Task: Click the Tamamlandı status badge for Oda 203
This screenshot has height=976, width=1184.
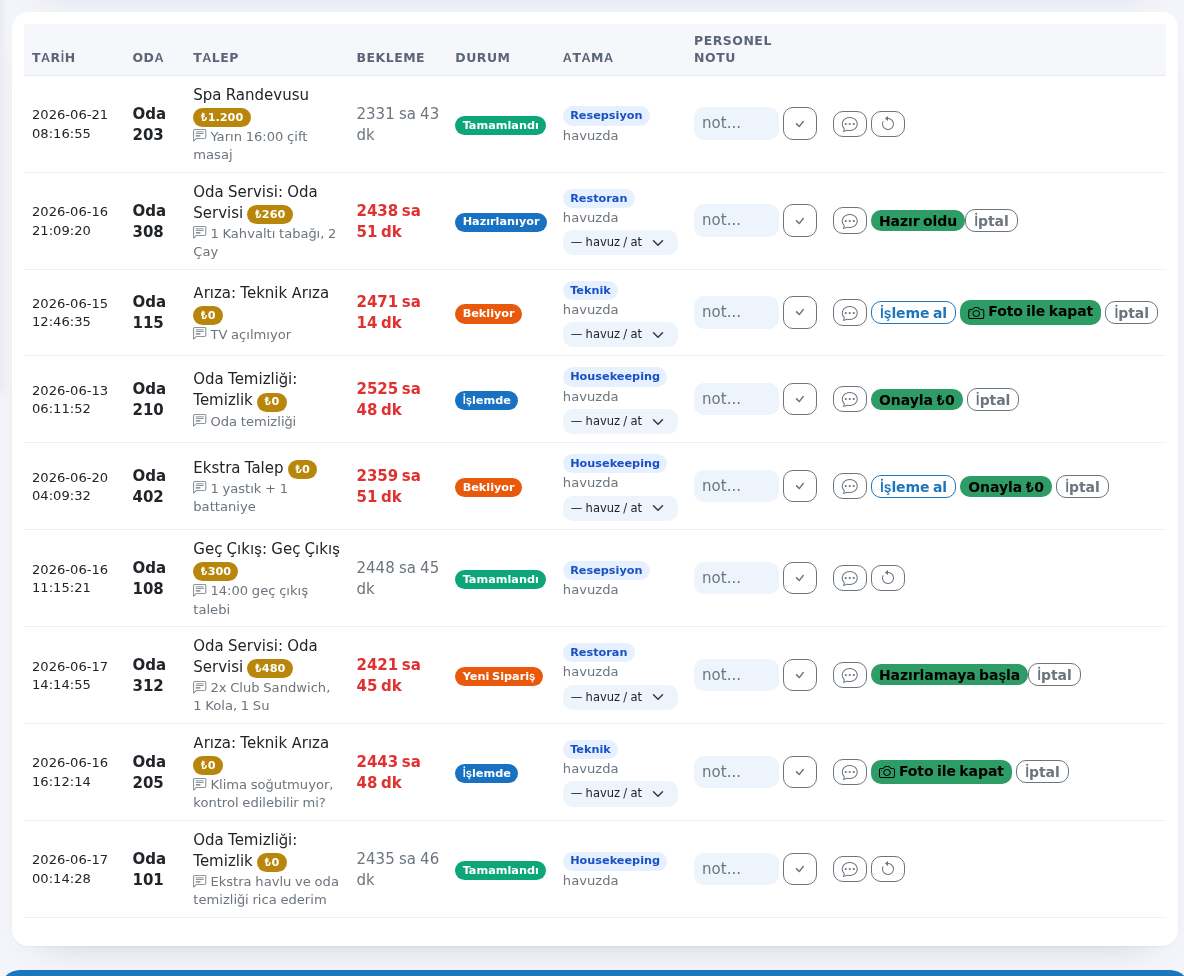Action: (x=501, y=125)
